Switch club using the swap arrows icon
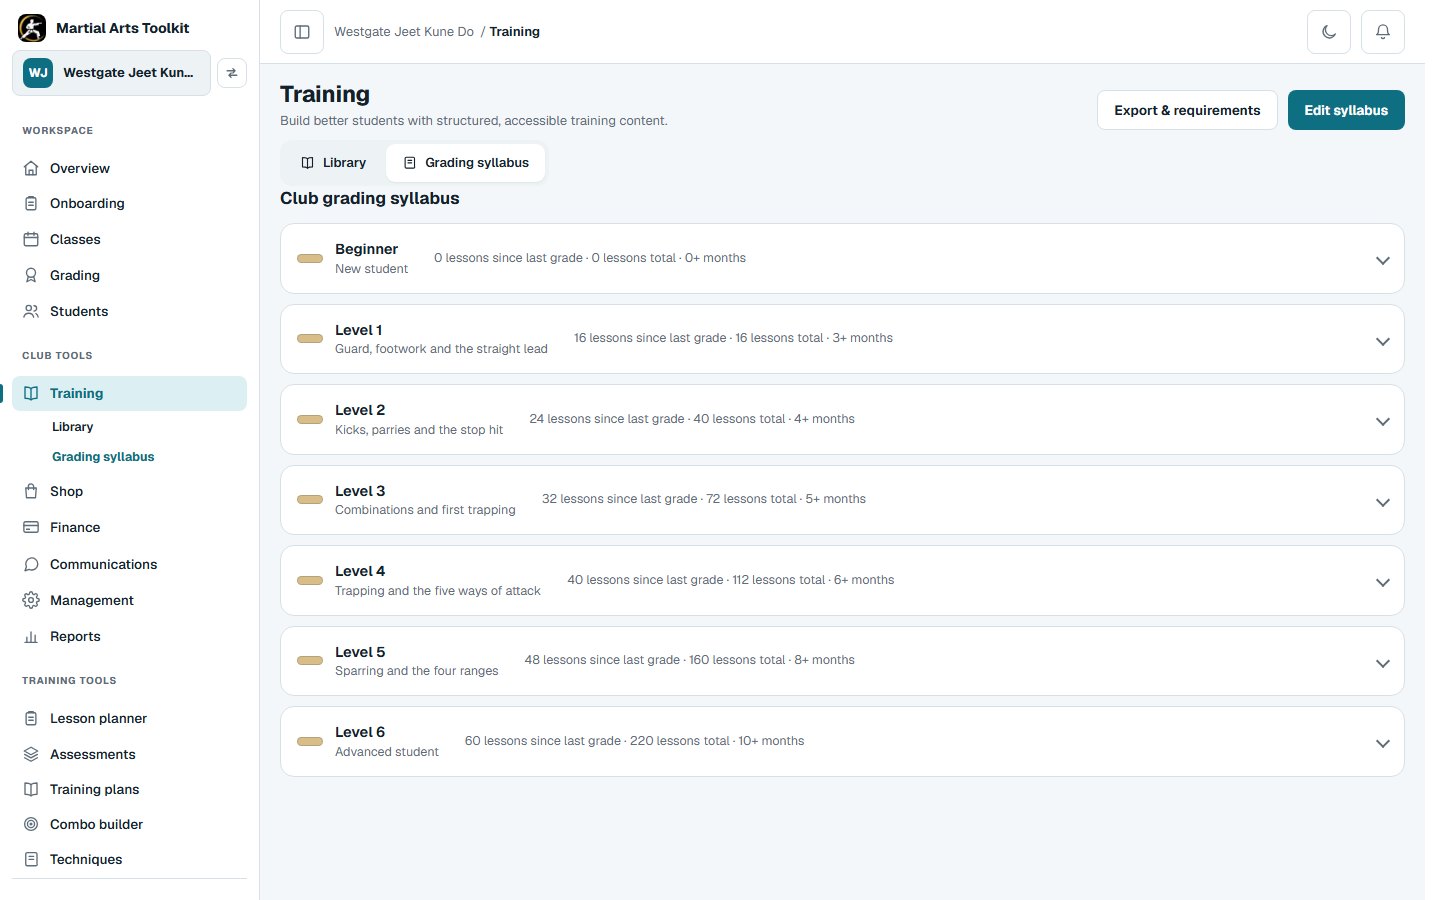 pyautogui.click(x=232, y=73)
